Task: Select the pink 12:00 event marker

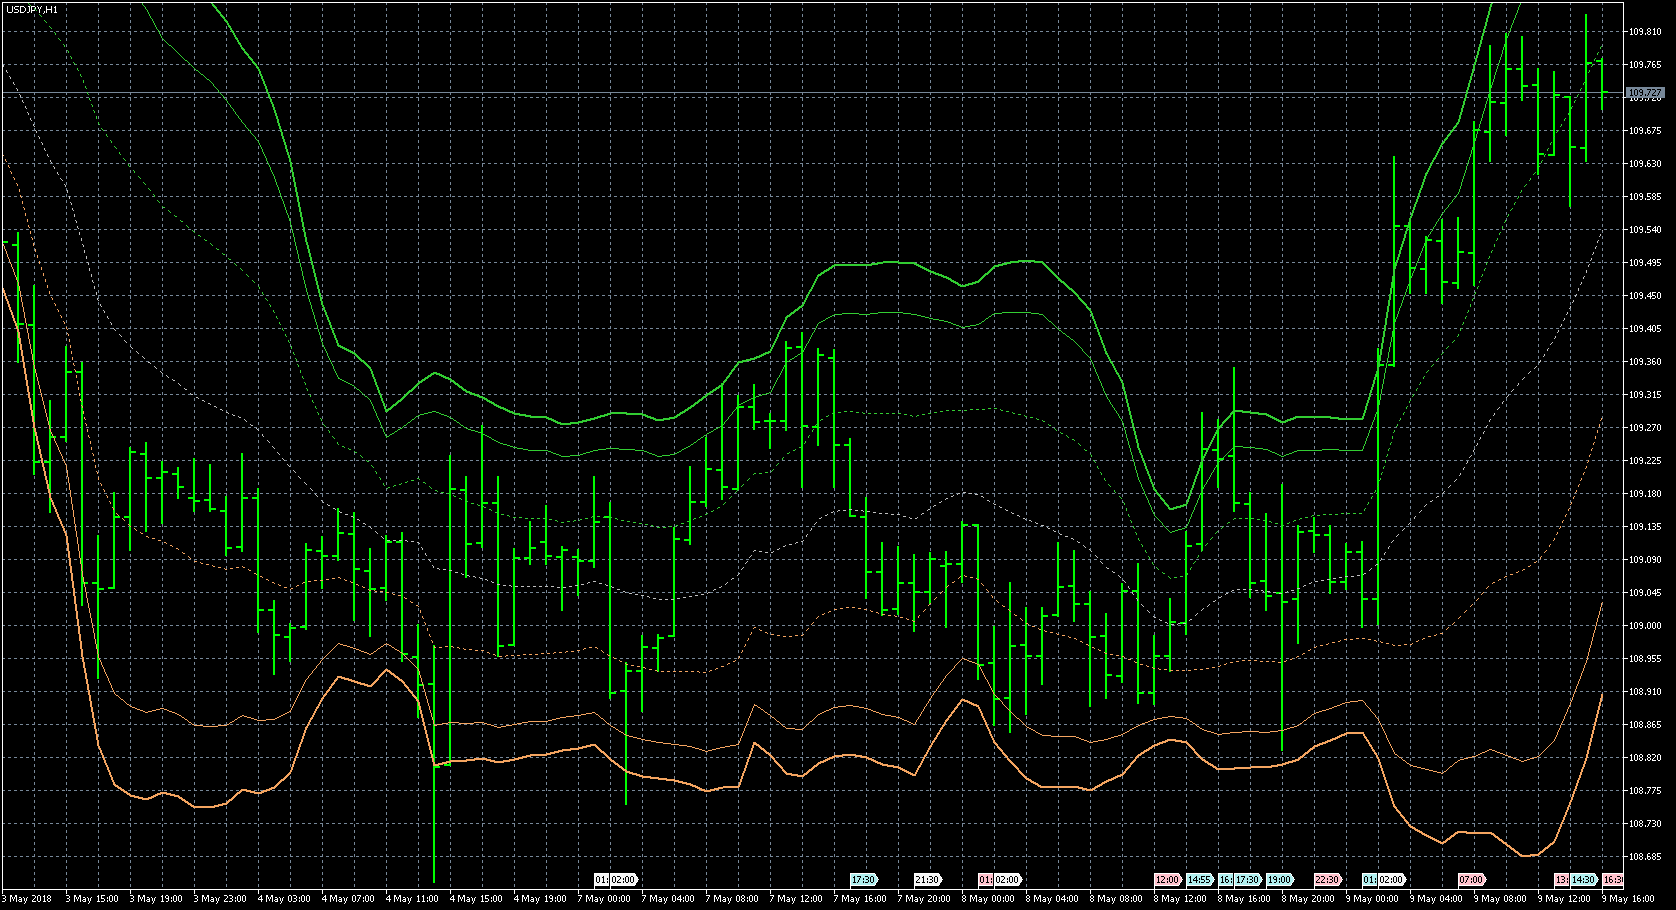Action: [x=1167, y=880]
